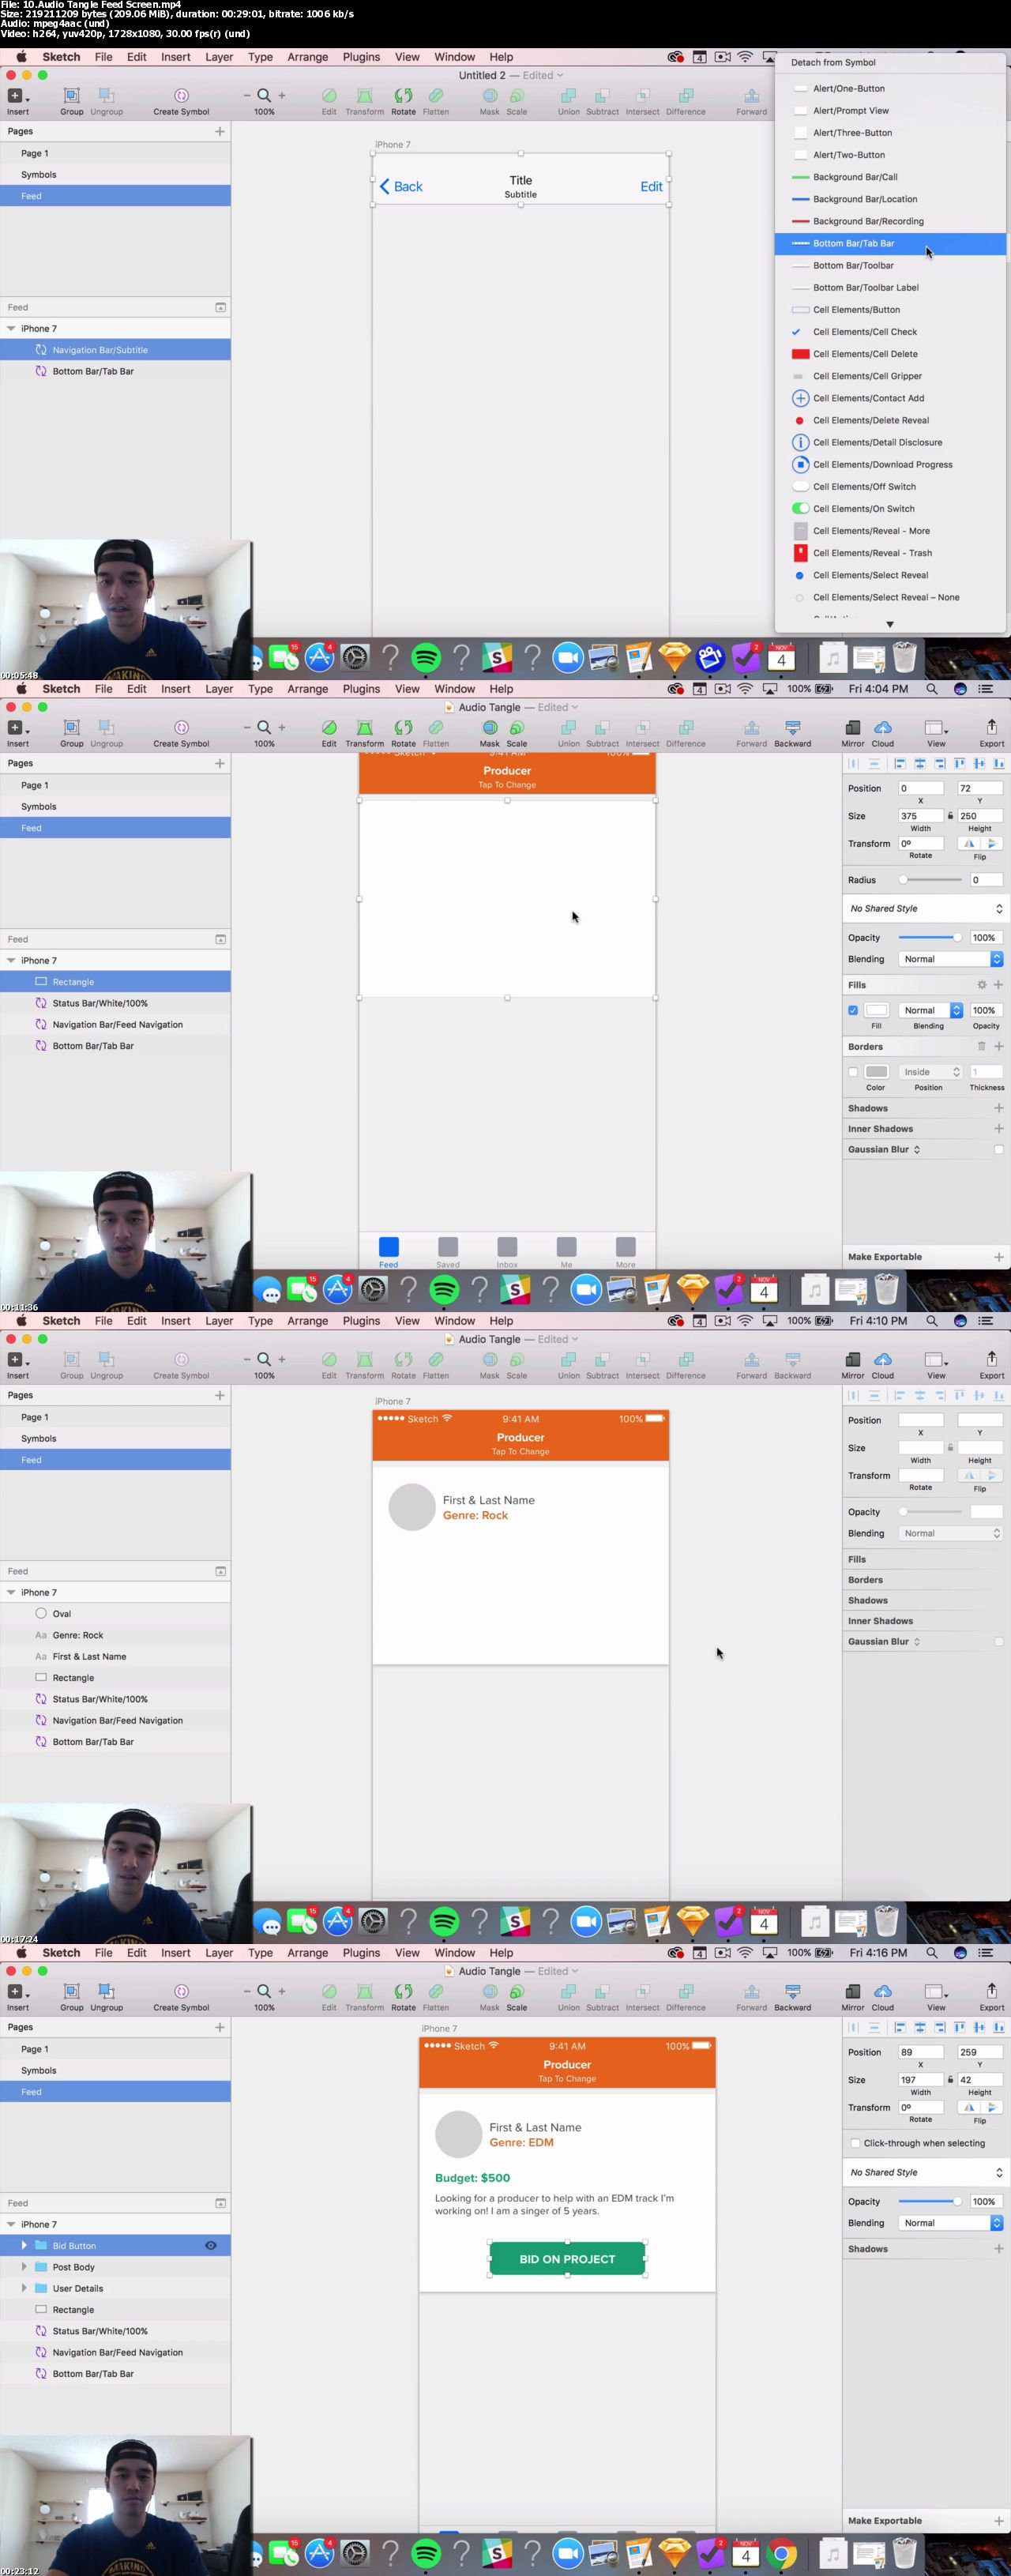Click the add page plus in 4:10 PM window
The image size is (1011, 2576).
tap(219, 1395)
